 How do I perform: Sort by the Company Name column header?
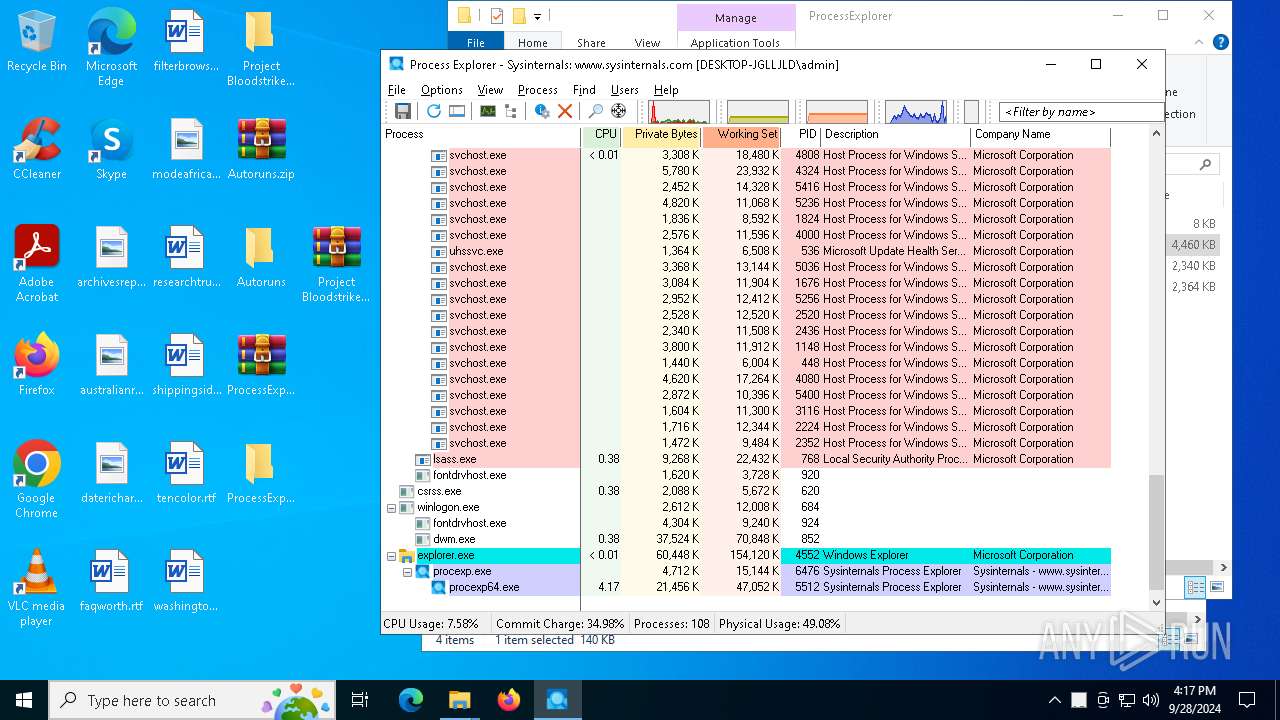(x=1040, y=134)
